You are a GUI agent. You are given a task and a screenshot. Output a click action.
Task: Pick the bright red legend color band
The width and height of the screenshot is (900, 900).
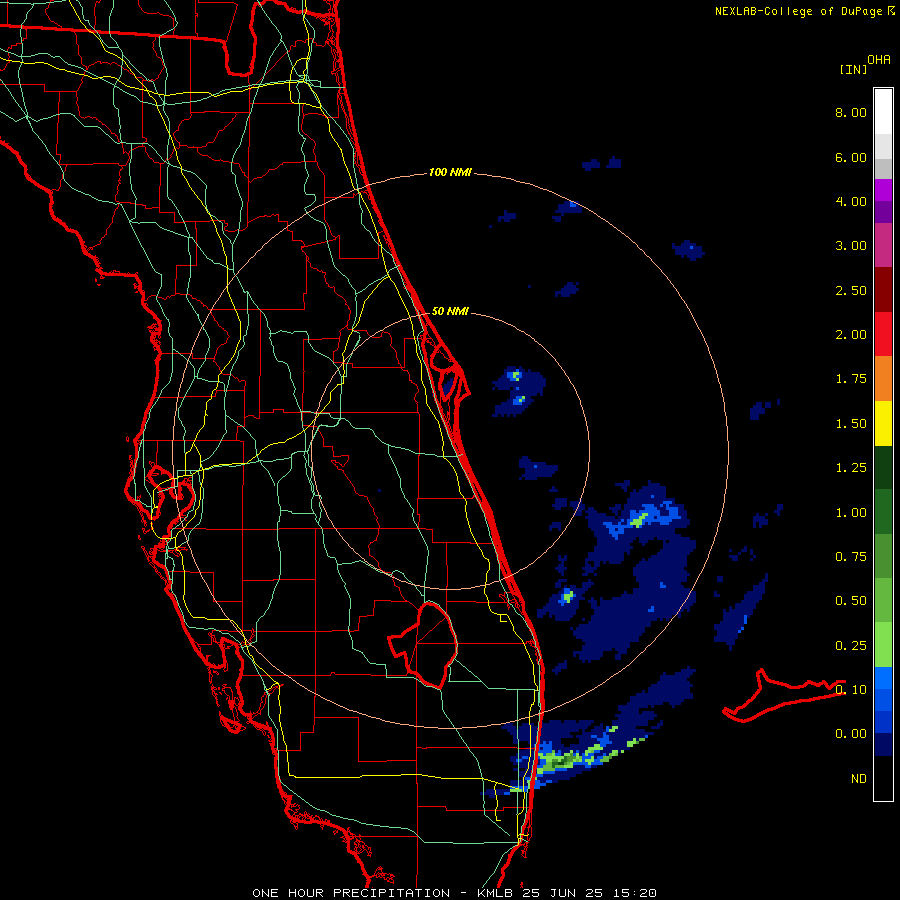coord(883,334)
